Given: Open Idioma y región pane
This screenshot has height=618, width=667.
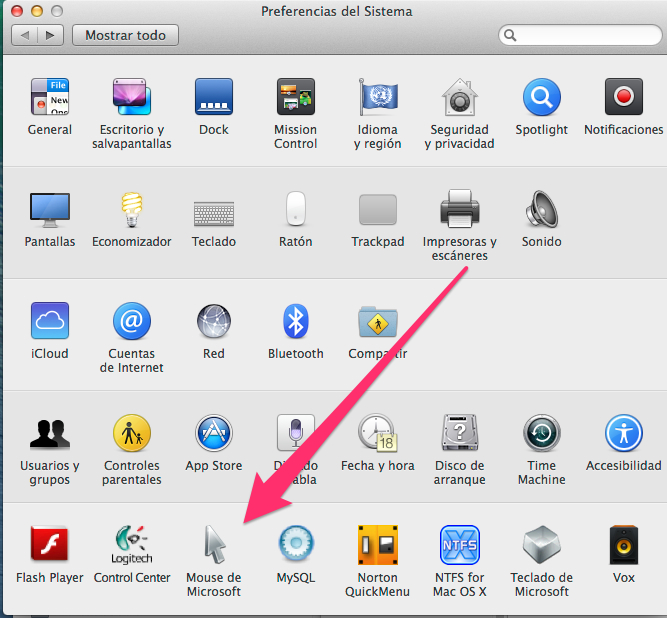Looking at the screenshot, I should point(378,97).
